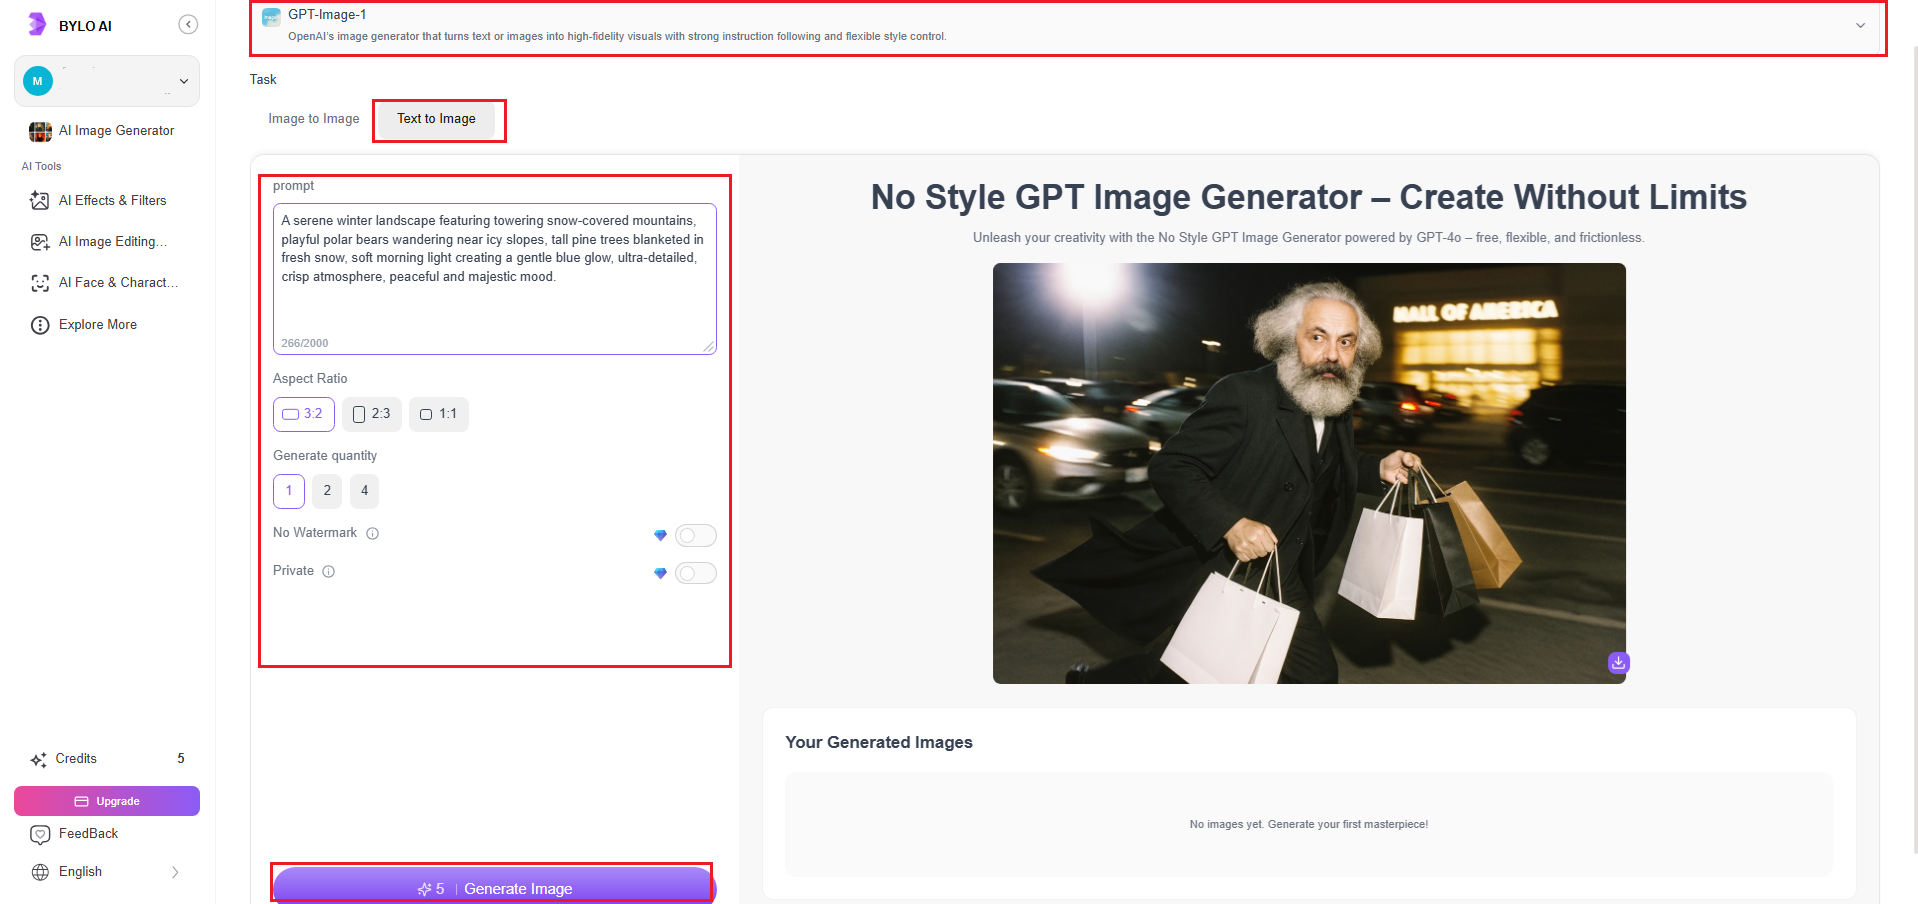Enable the No Watermark option

click(x=696, y=535)
